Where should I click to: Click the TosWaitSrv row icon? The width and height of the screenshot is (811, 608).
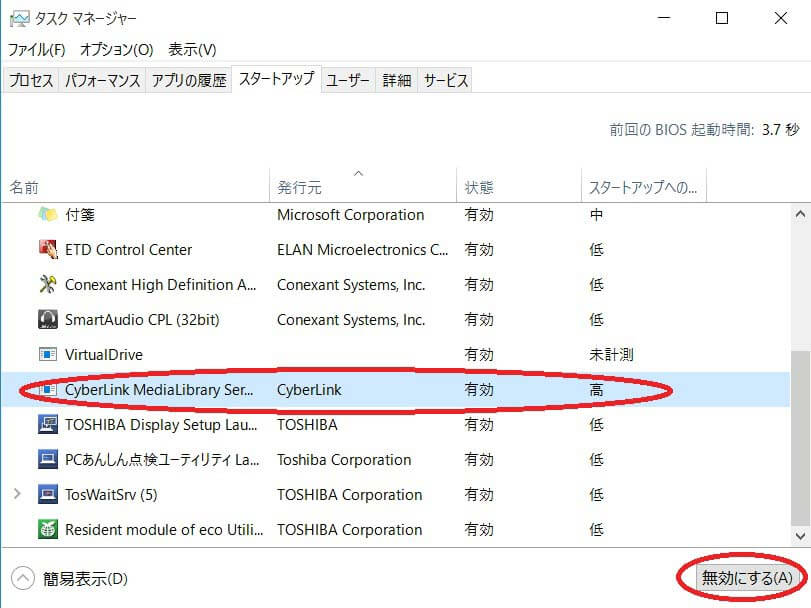click(48, 495)
